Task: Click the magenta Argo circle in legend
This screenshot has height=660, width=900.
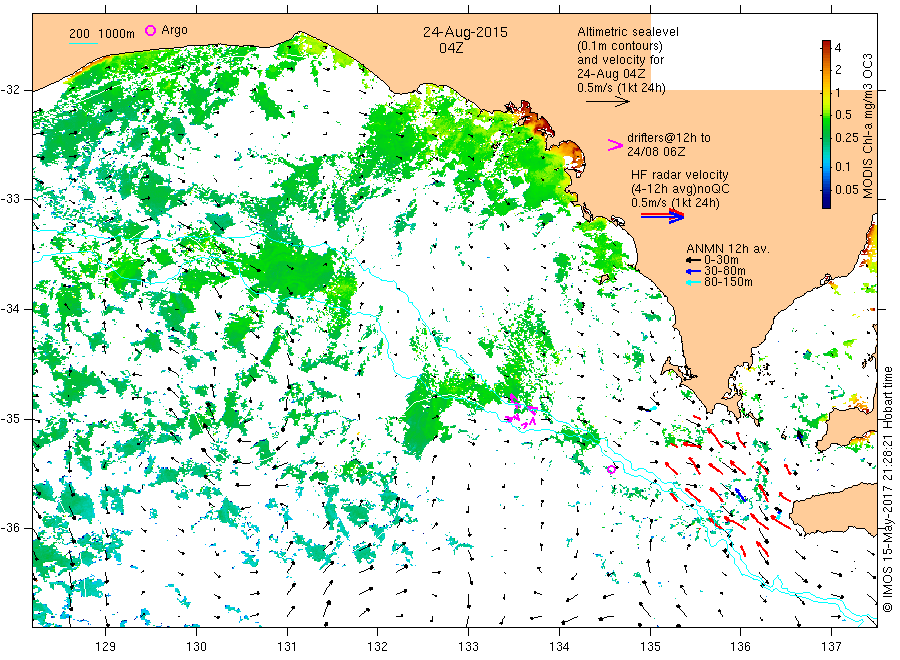Action: pos(150,30)
